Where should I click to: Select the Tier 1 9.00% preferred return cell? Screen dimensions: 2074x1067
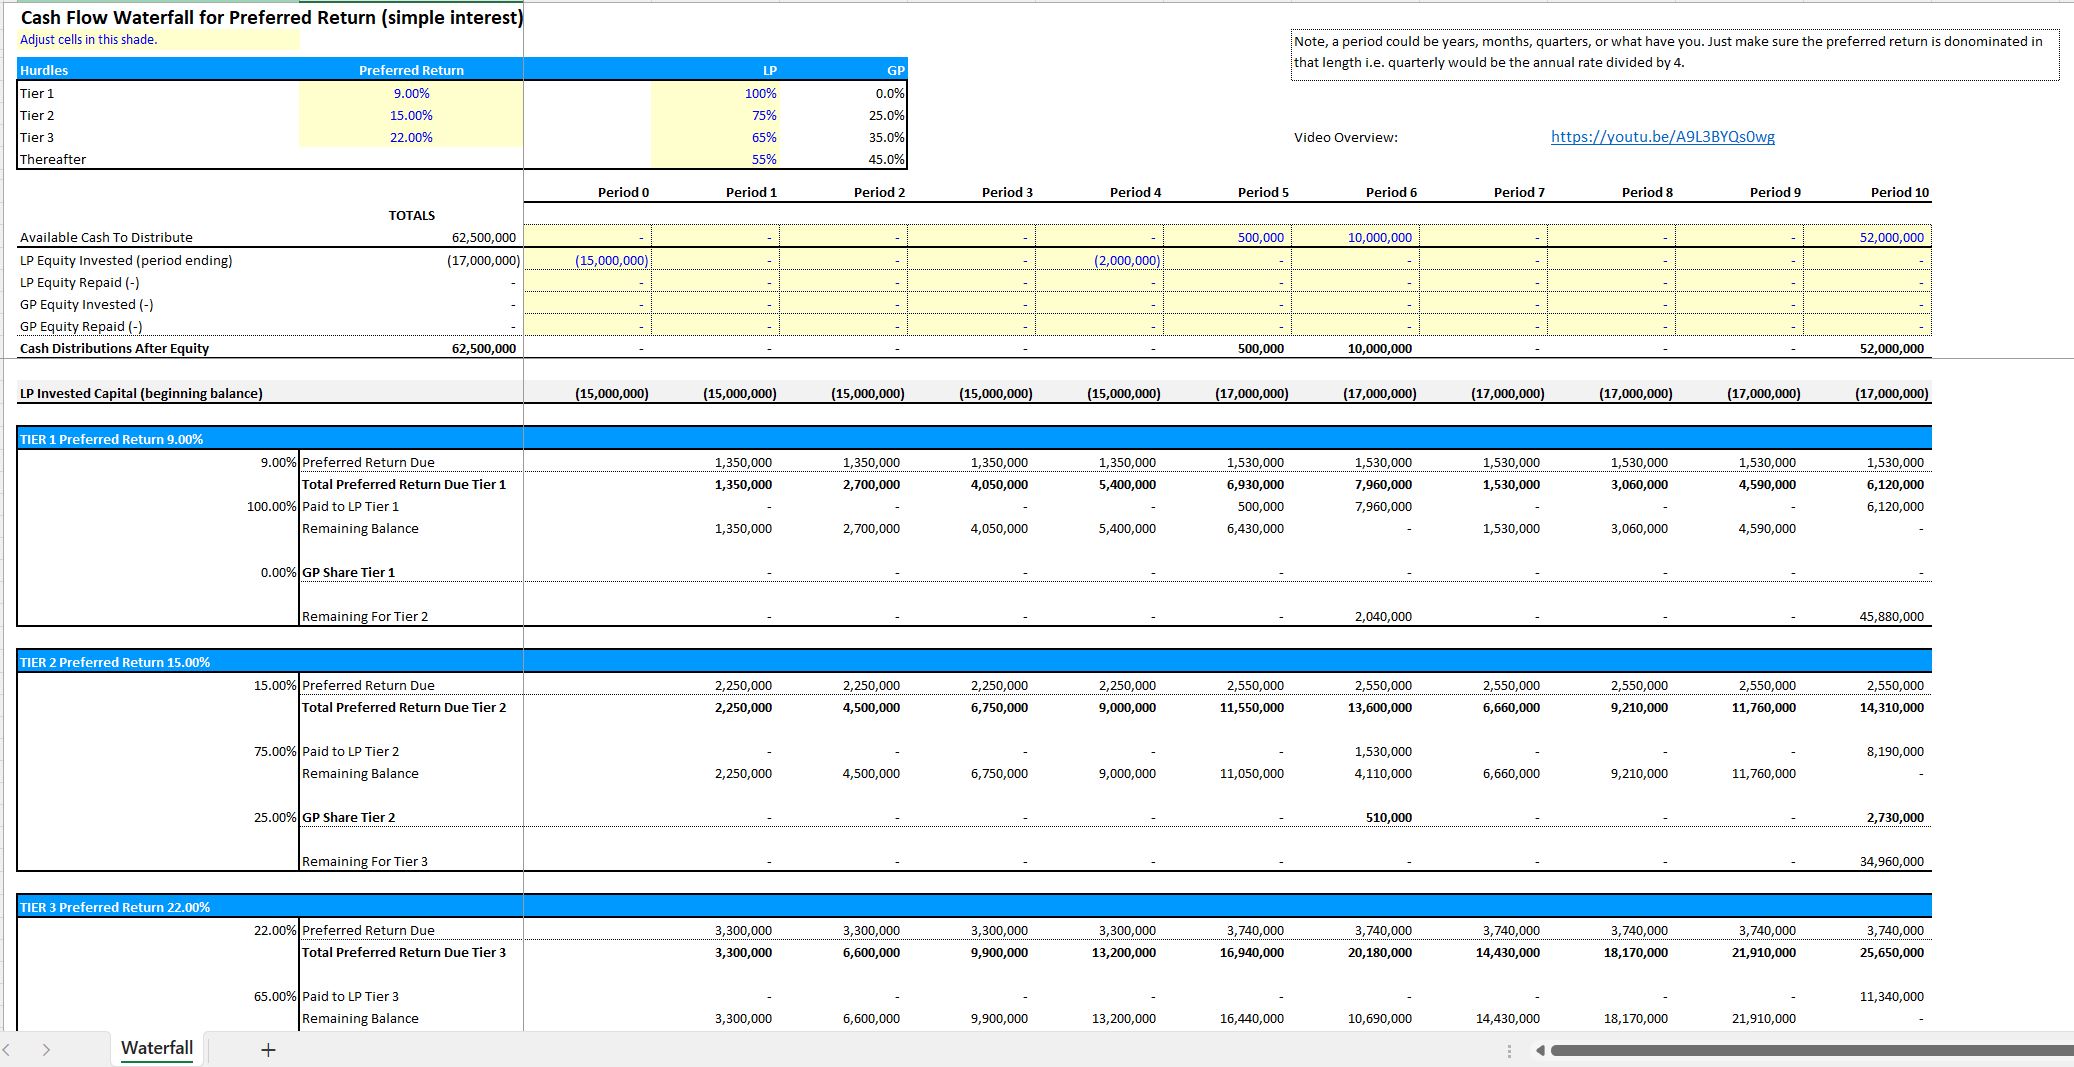(x=411, y=92)
